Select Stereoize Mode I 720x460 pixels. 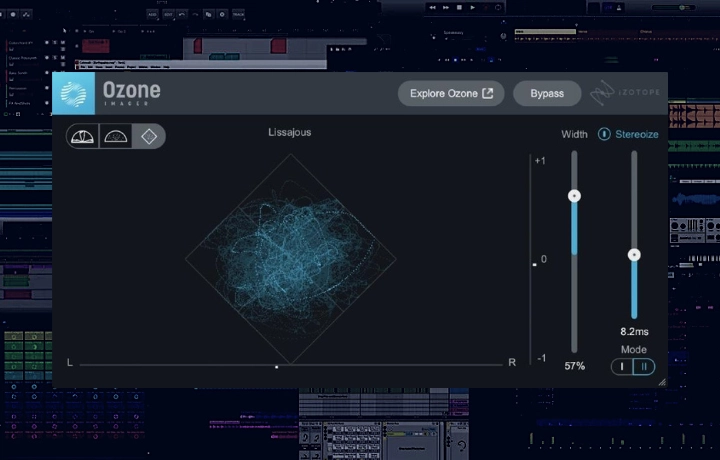622,366
